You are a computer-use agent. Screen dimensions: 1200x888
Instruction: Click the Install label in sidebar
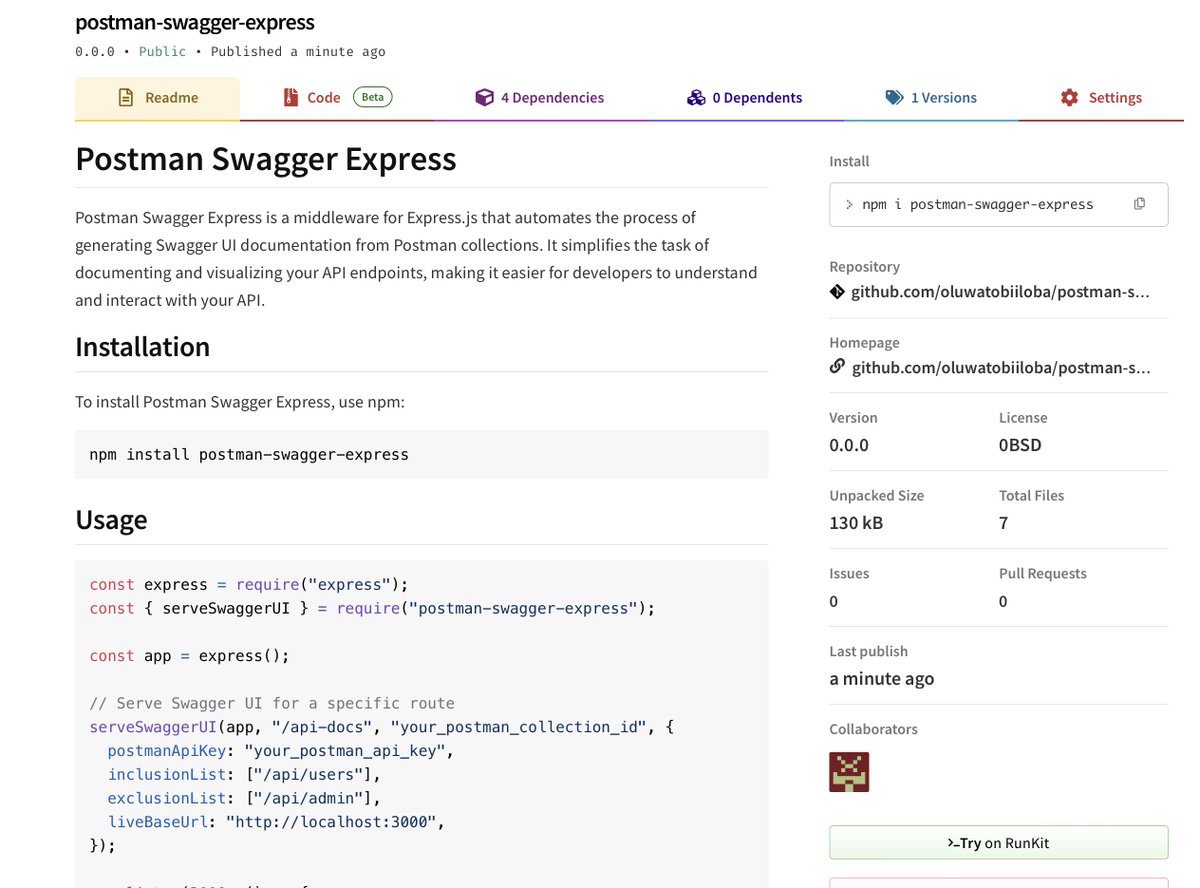pyautogui.click(x=849, y=161)
